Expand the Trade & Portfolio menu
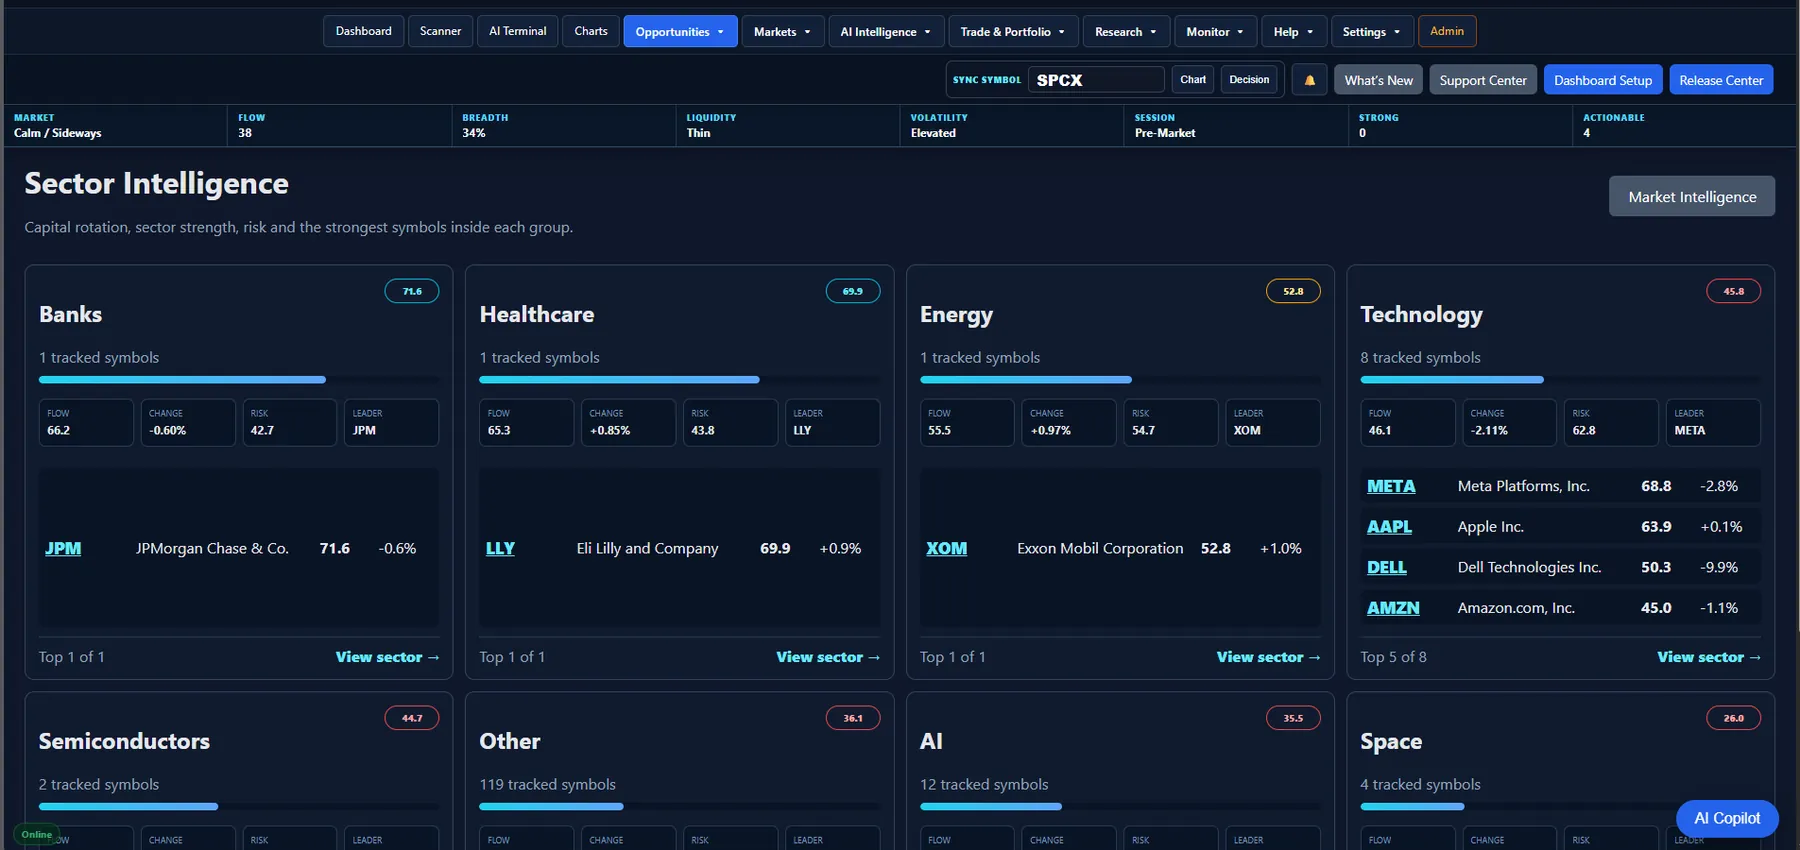This screenshot has width=1800, height=850. [x=1013, y=31]
